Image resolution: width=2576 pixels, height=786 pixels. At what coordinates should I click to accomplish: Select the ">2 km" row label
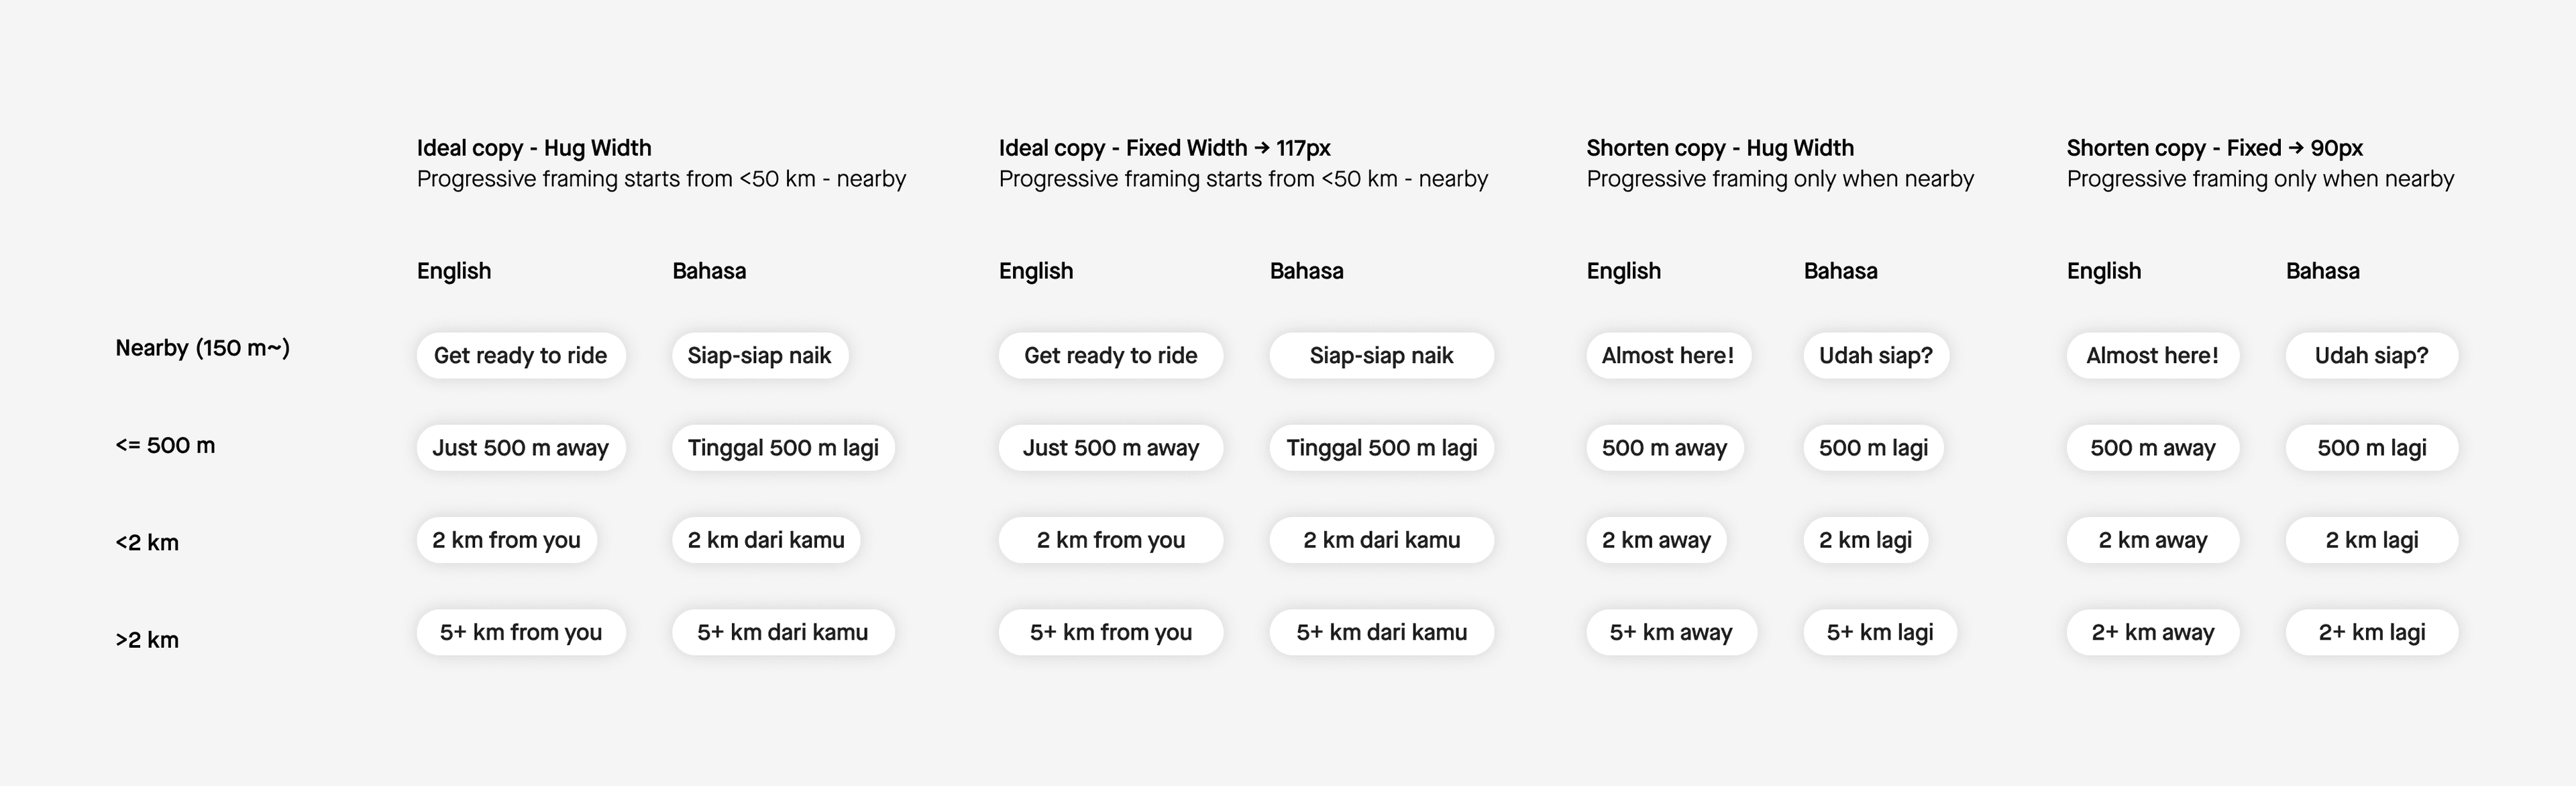click(147, 640)
